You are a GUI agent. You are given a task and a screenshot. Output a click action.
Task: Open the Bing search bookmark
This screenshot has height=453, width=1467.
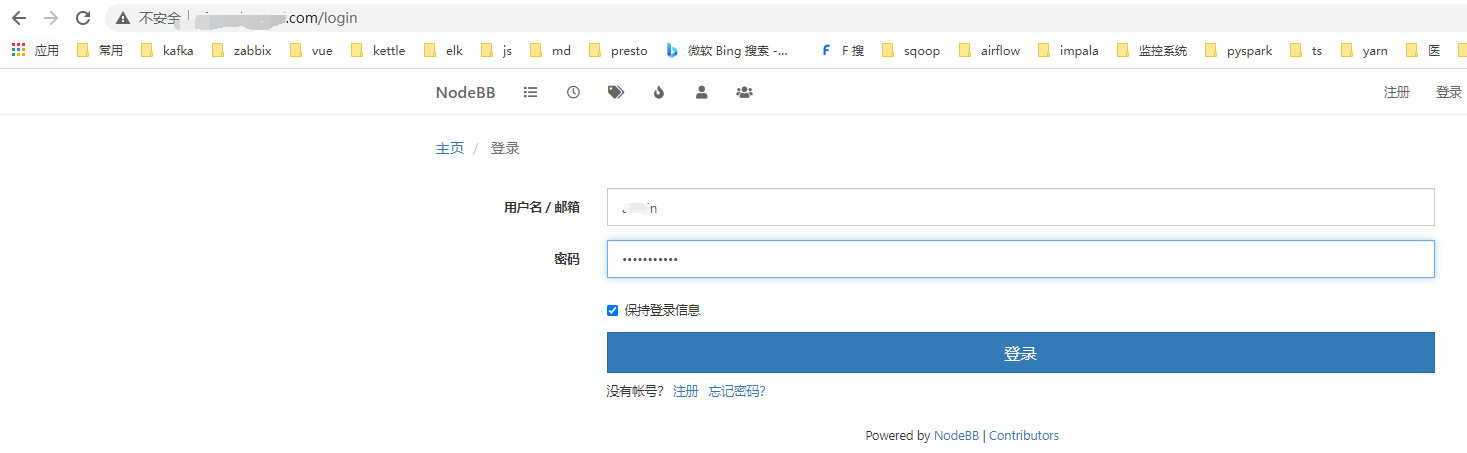pyautogui.click(x=729, y=50)
